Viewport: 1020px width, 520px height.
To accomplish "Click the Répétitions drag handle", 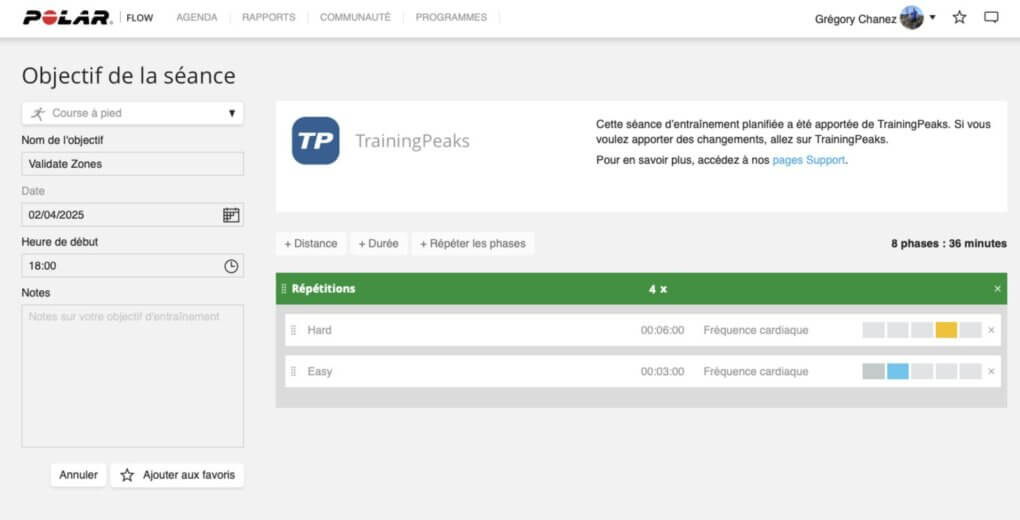I will click(284, 288).
